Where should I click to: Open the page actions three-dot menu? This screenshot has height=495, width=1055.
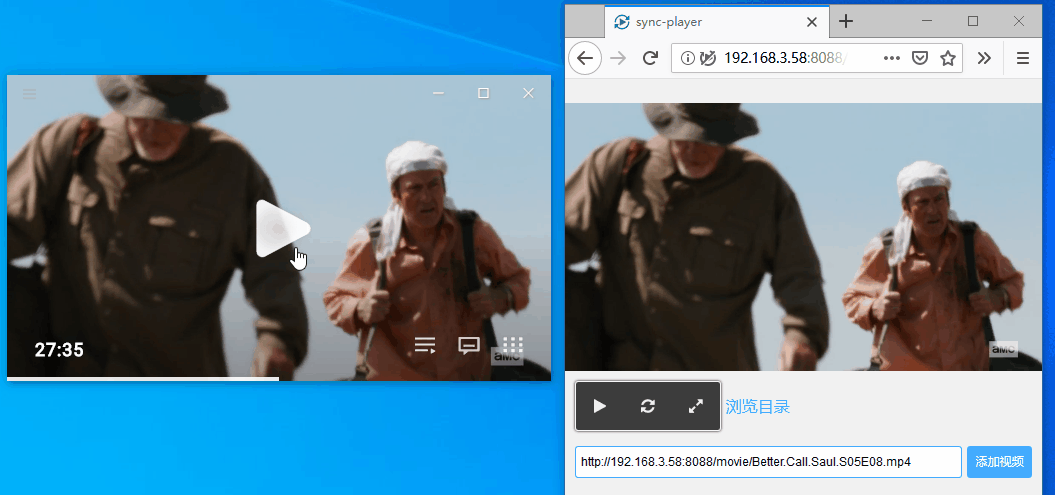point(892,58)
